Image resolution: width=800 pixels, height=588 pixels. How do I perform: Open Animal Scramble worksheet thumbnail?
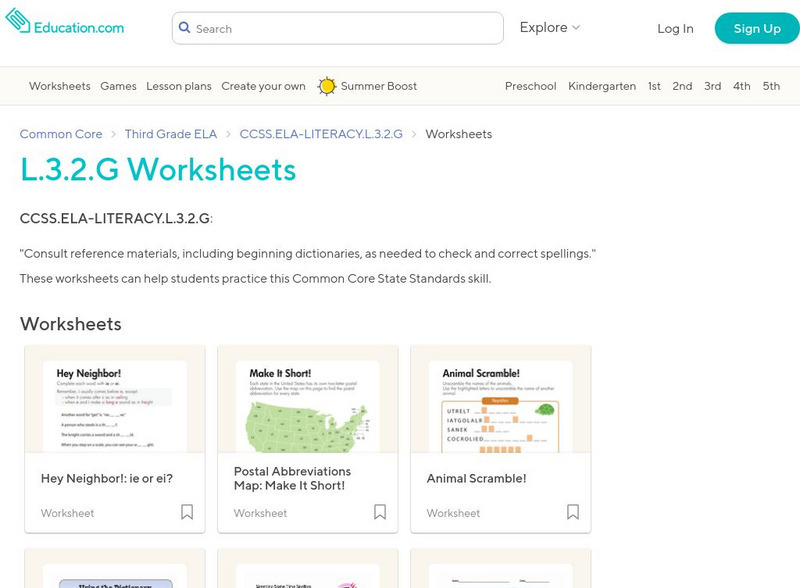(501, 399)
